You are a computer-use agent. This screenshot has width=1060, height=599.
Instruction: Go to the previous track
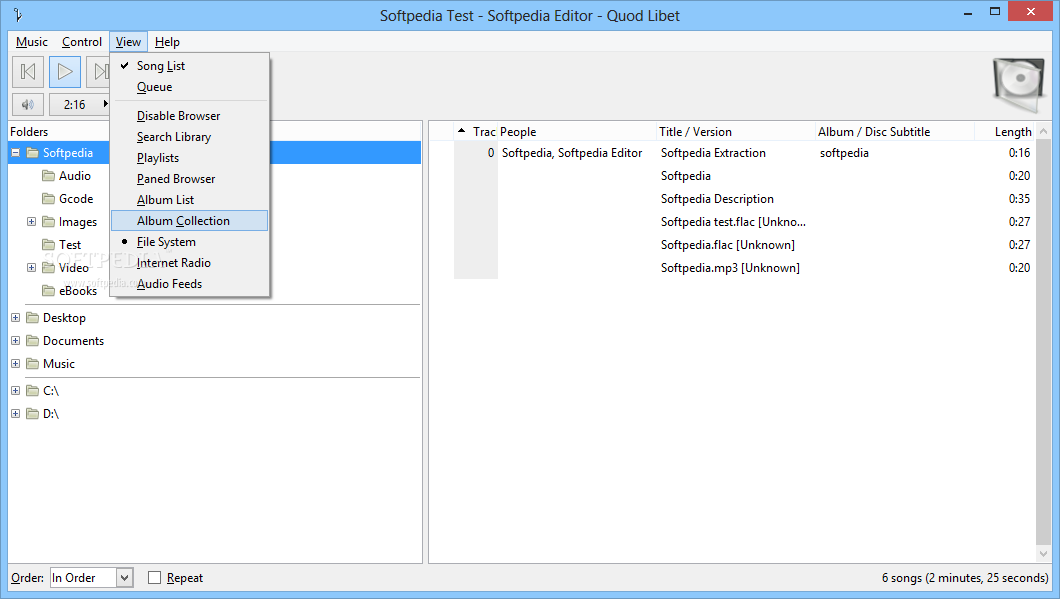tap(28, 72)
